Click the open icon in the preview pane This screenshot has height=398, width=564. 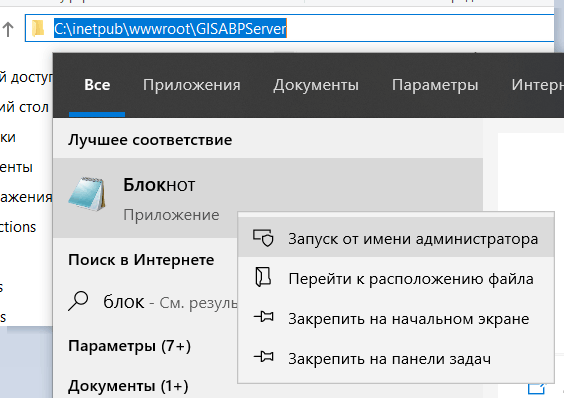537,389
